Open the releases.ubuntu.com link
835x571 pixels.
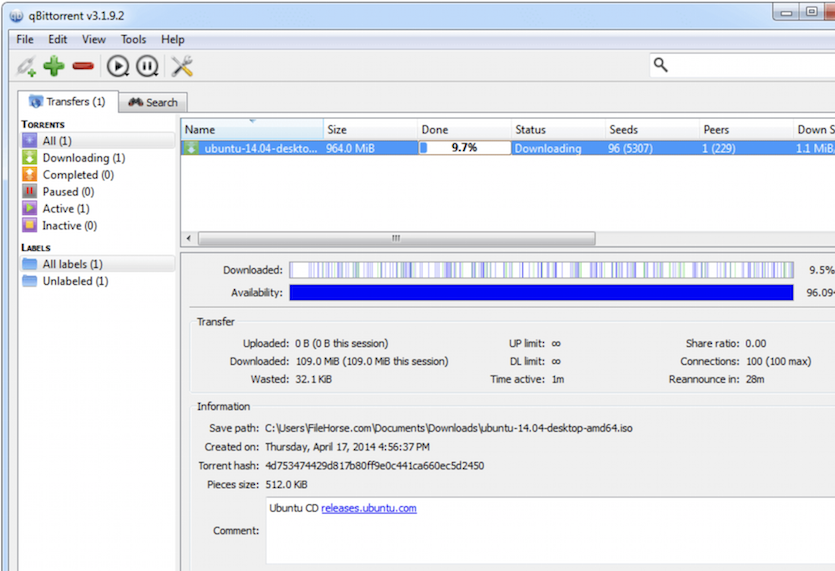click(x=369, y=508)
